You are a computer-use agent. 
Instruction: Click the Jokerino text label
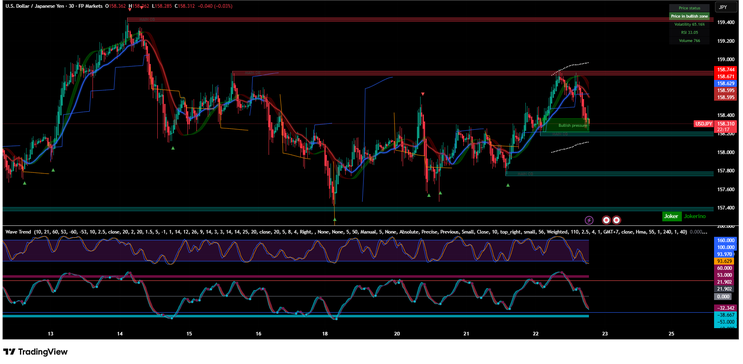pos(695,216)
